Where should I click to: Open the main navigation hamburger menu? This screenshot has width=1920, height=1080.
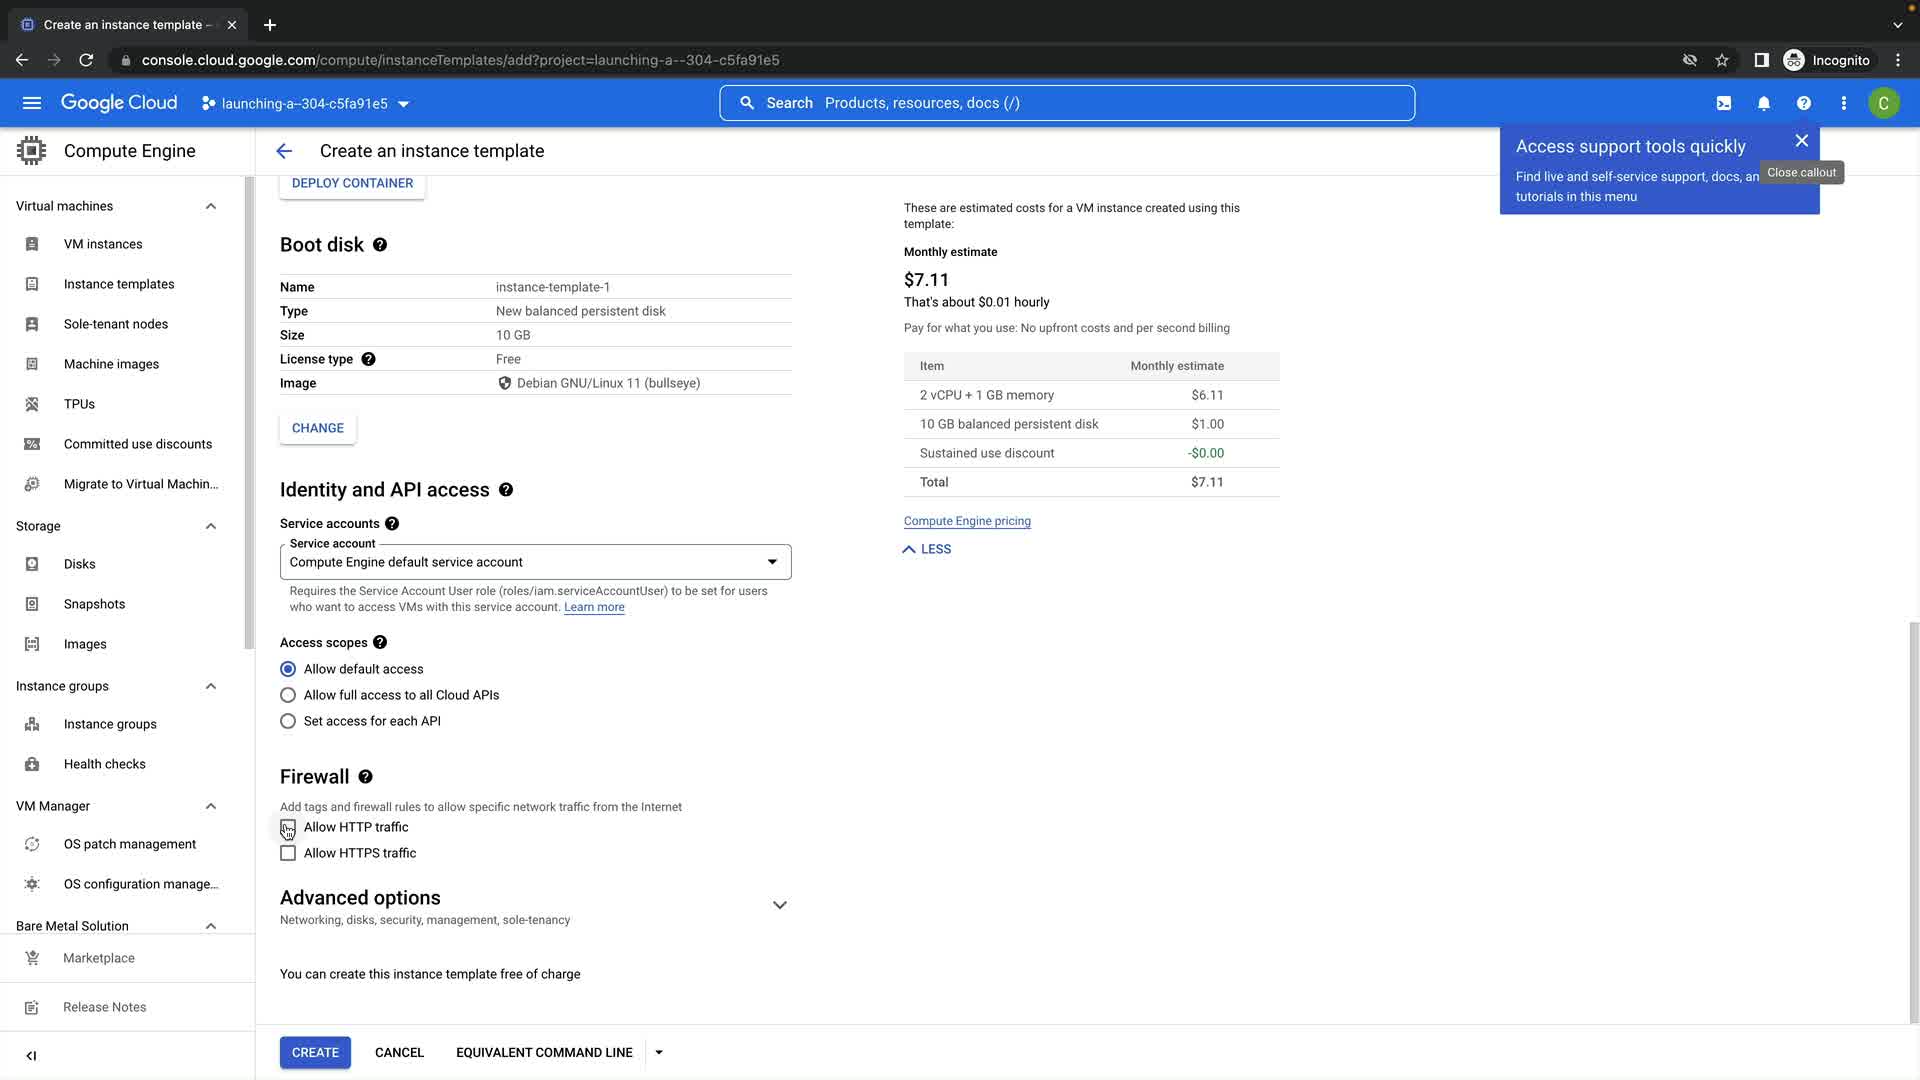click(32, 103)
